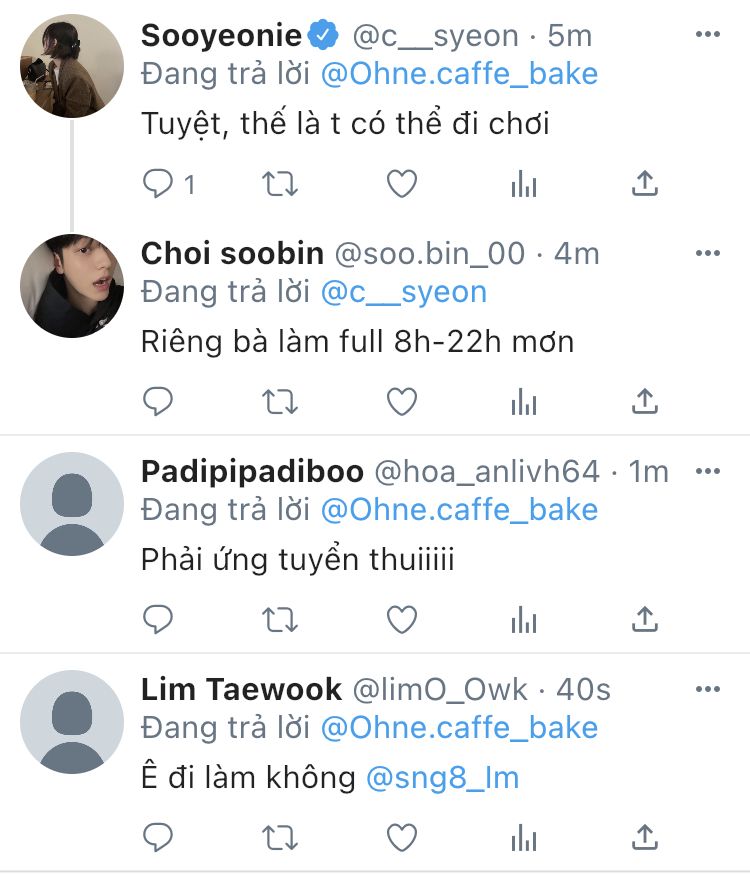Open Choi soobin's profile picture
The width and height of the screenshot is (750, 875).
(72, 285)
